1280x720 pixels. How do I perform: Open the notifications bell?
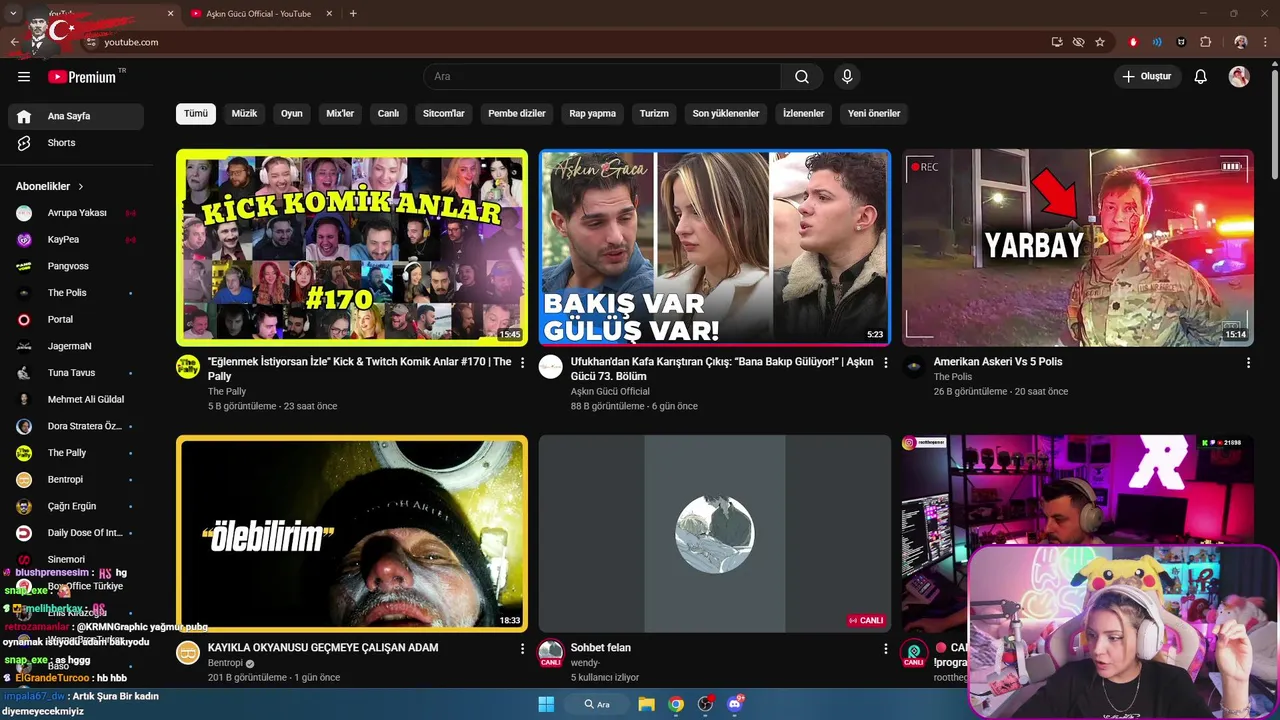(1201, 77)
